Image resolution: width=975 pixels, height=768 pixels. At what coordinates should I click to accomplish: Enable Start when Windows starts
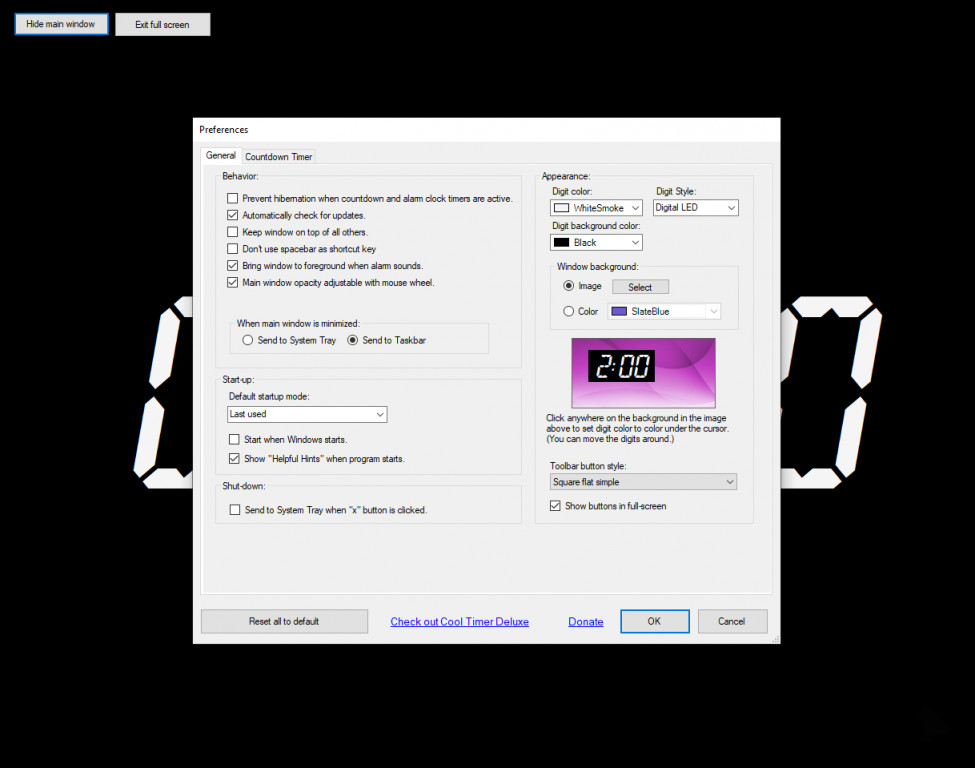[x=235, y=438]
